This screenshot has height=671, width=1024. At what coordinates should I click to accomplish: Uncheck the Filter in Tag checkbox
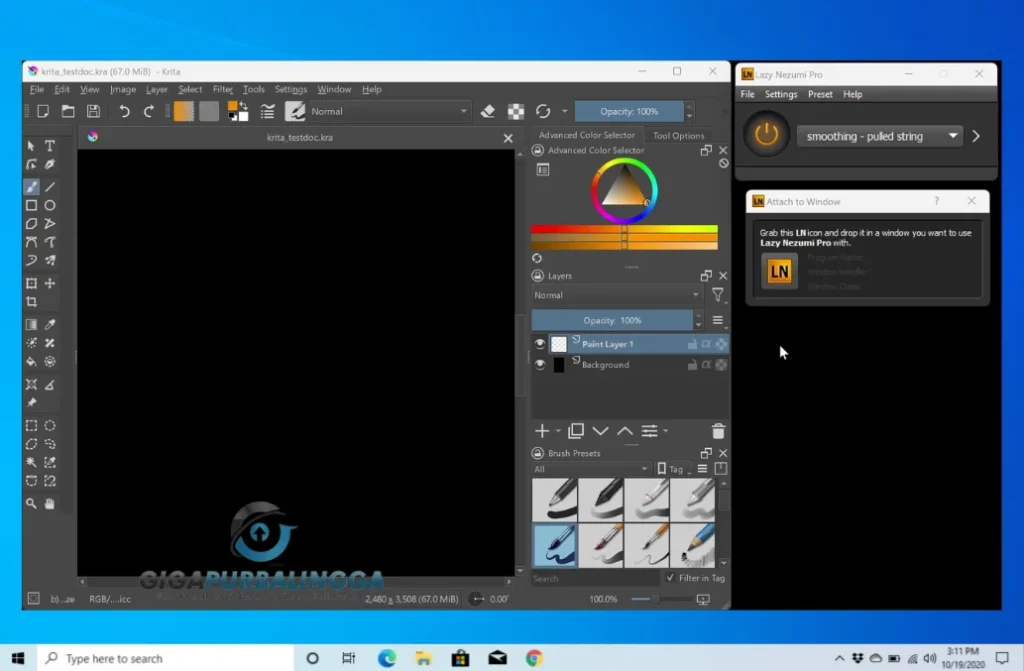click(670, 578)
